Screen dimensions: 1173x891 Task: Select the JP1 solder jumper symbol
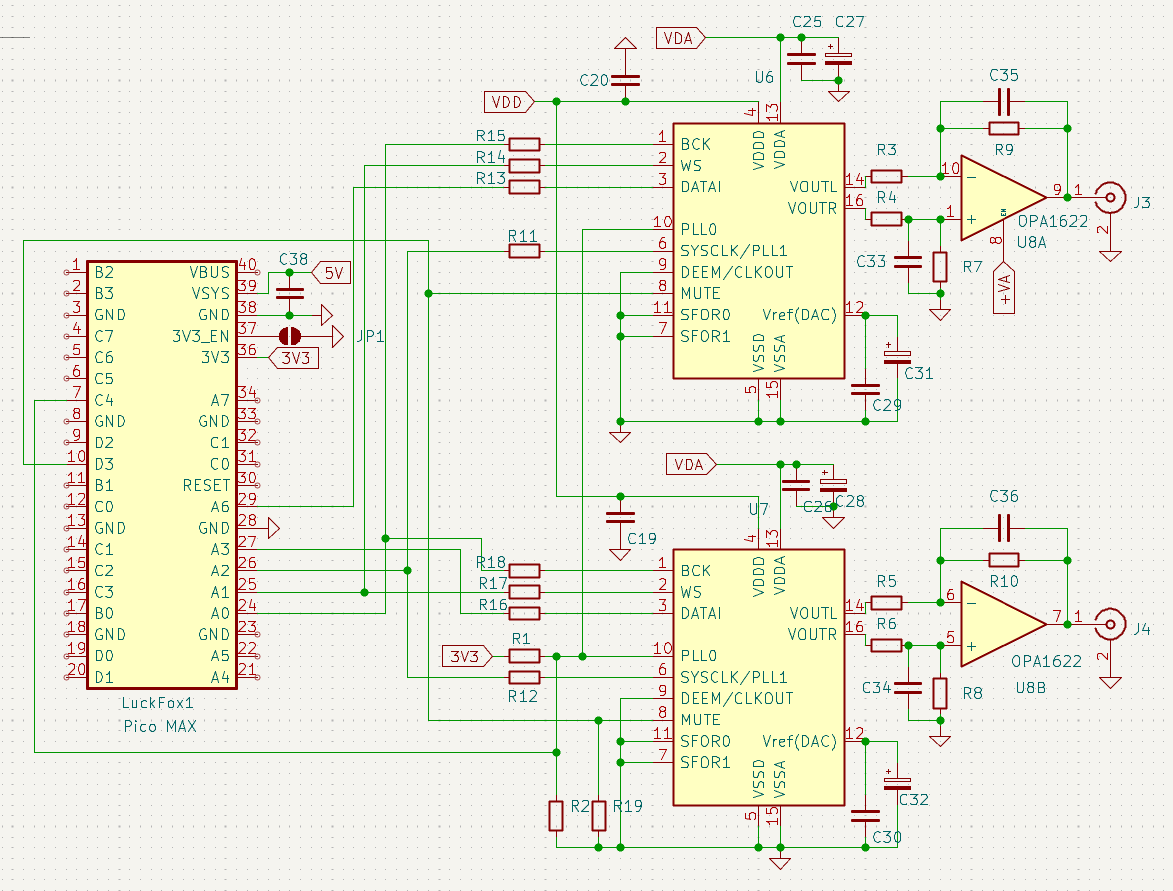(x=289, y=336)
